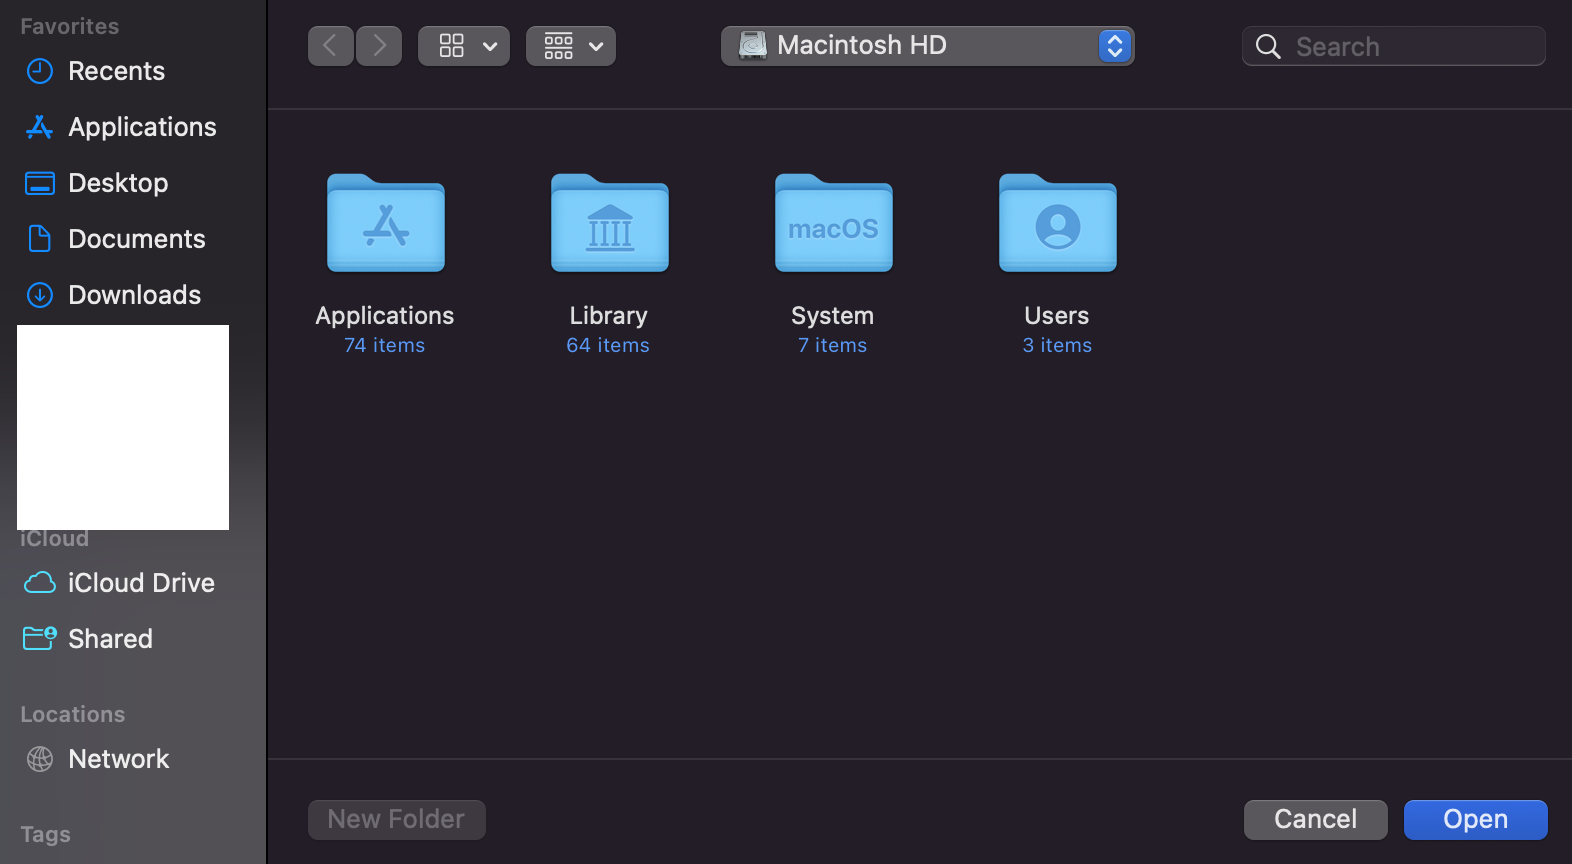The image size is (1572, 864).
Task: Open the Macintosh HD location popup
Action: [927, 46]
